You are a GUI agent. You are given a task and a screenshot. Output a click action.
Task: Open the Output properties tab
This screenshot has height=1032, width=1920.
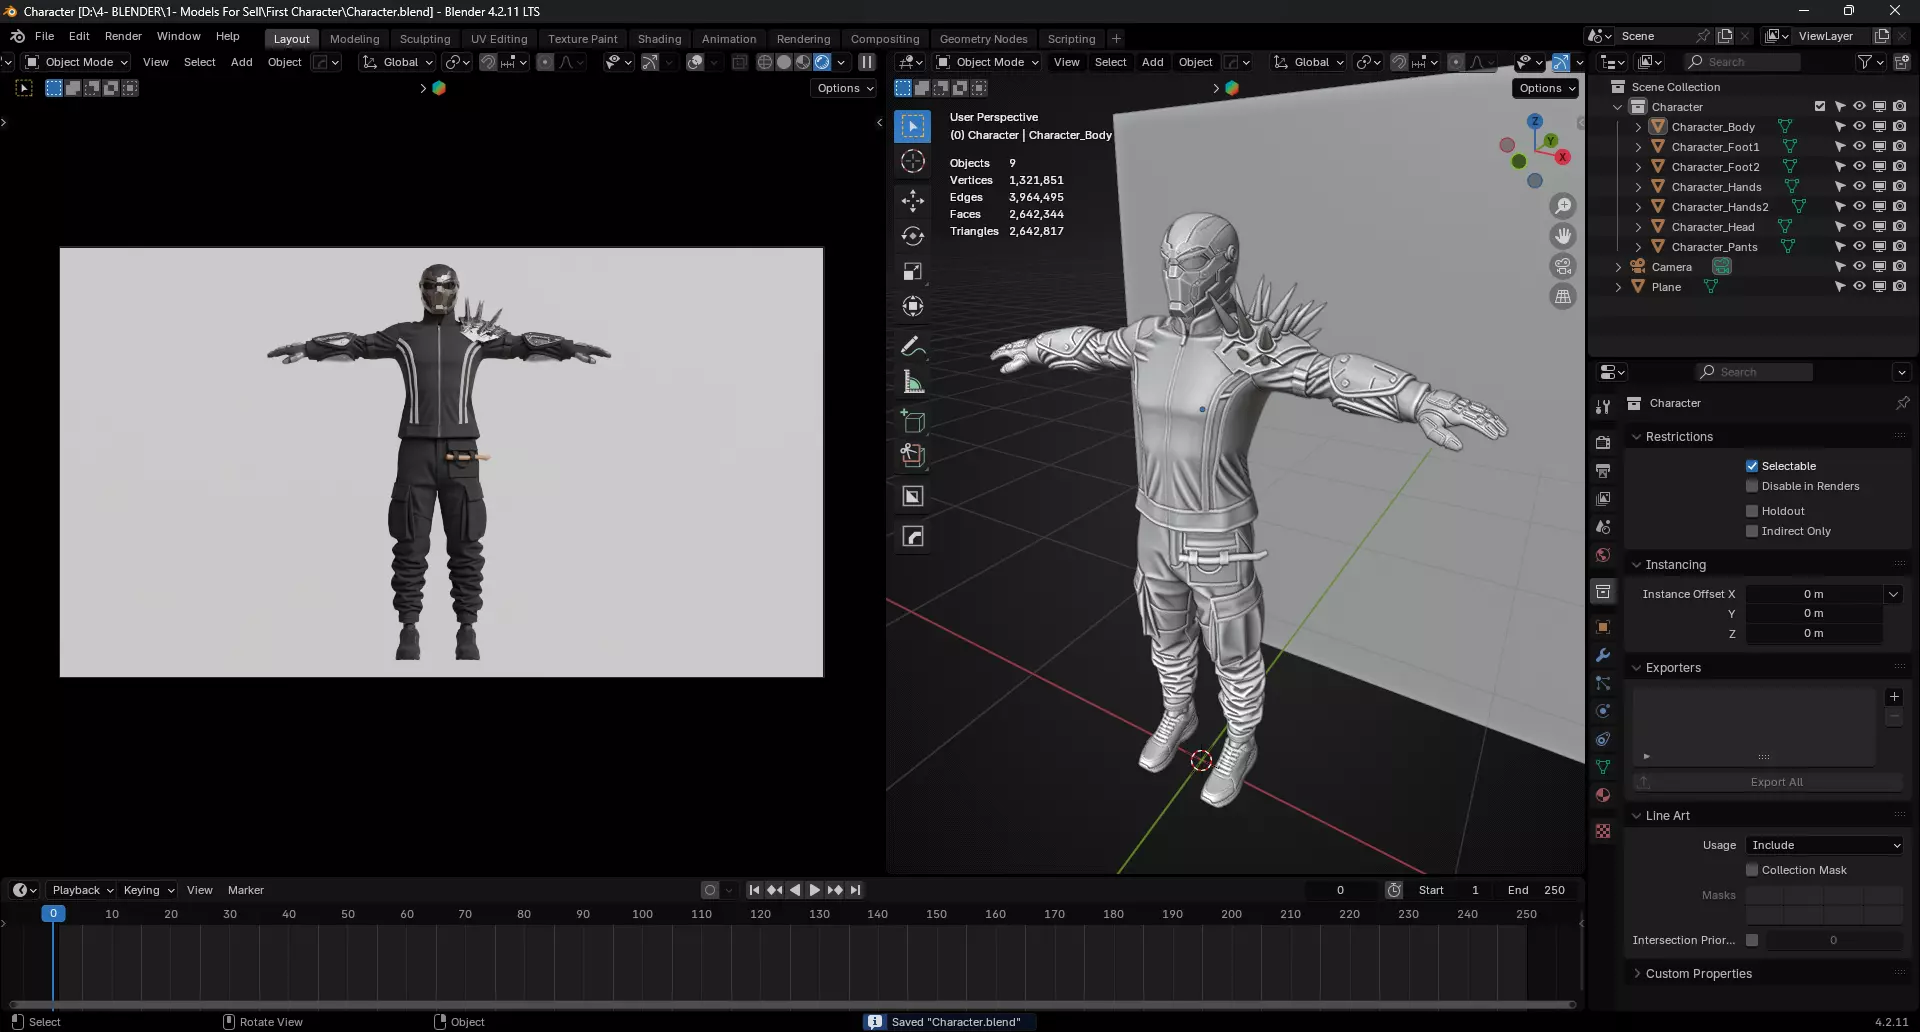click(1603, 470)
